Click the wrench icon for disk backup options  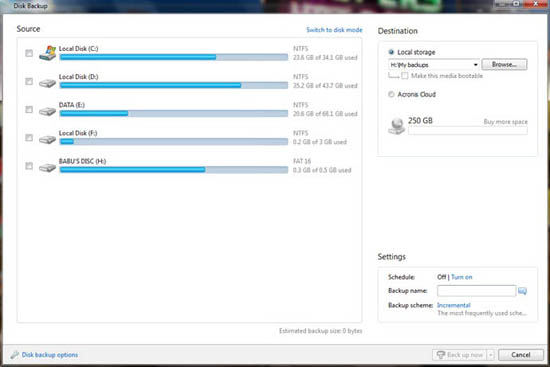point(14,355)
